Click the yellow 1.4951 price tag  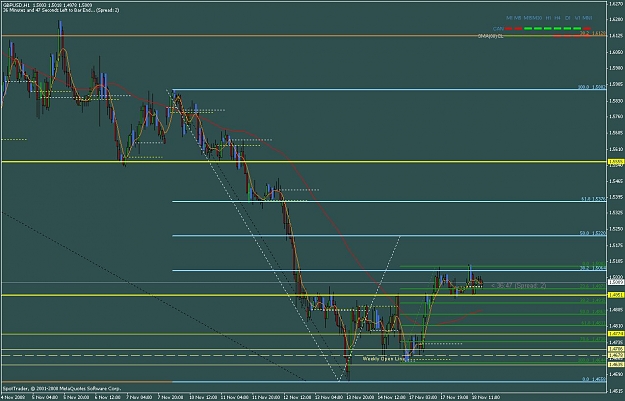616,295
